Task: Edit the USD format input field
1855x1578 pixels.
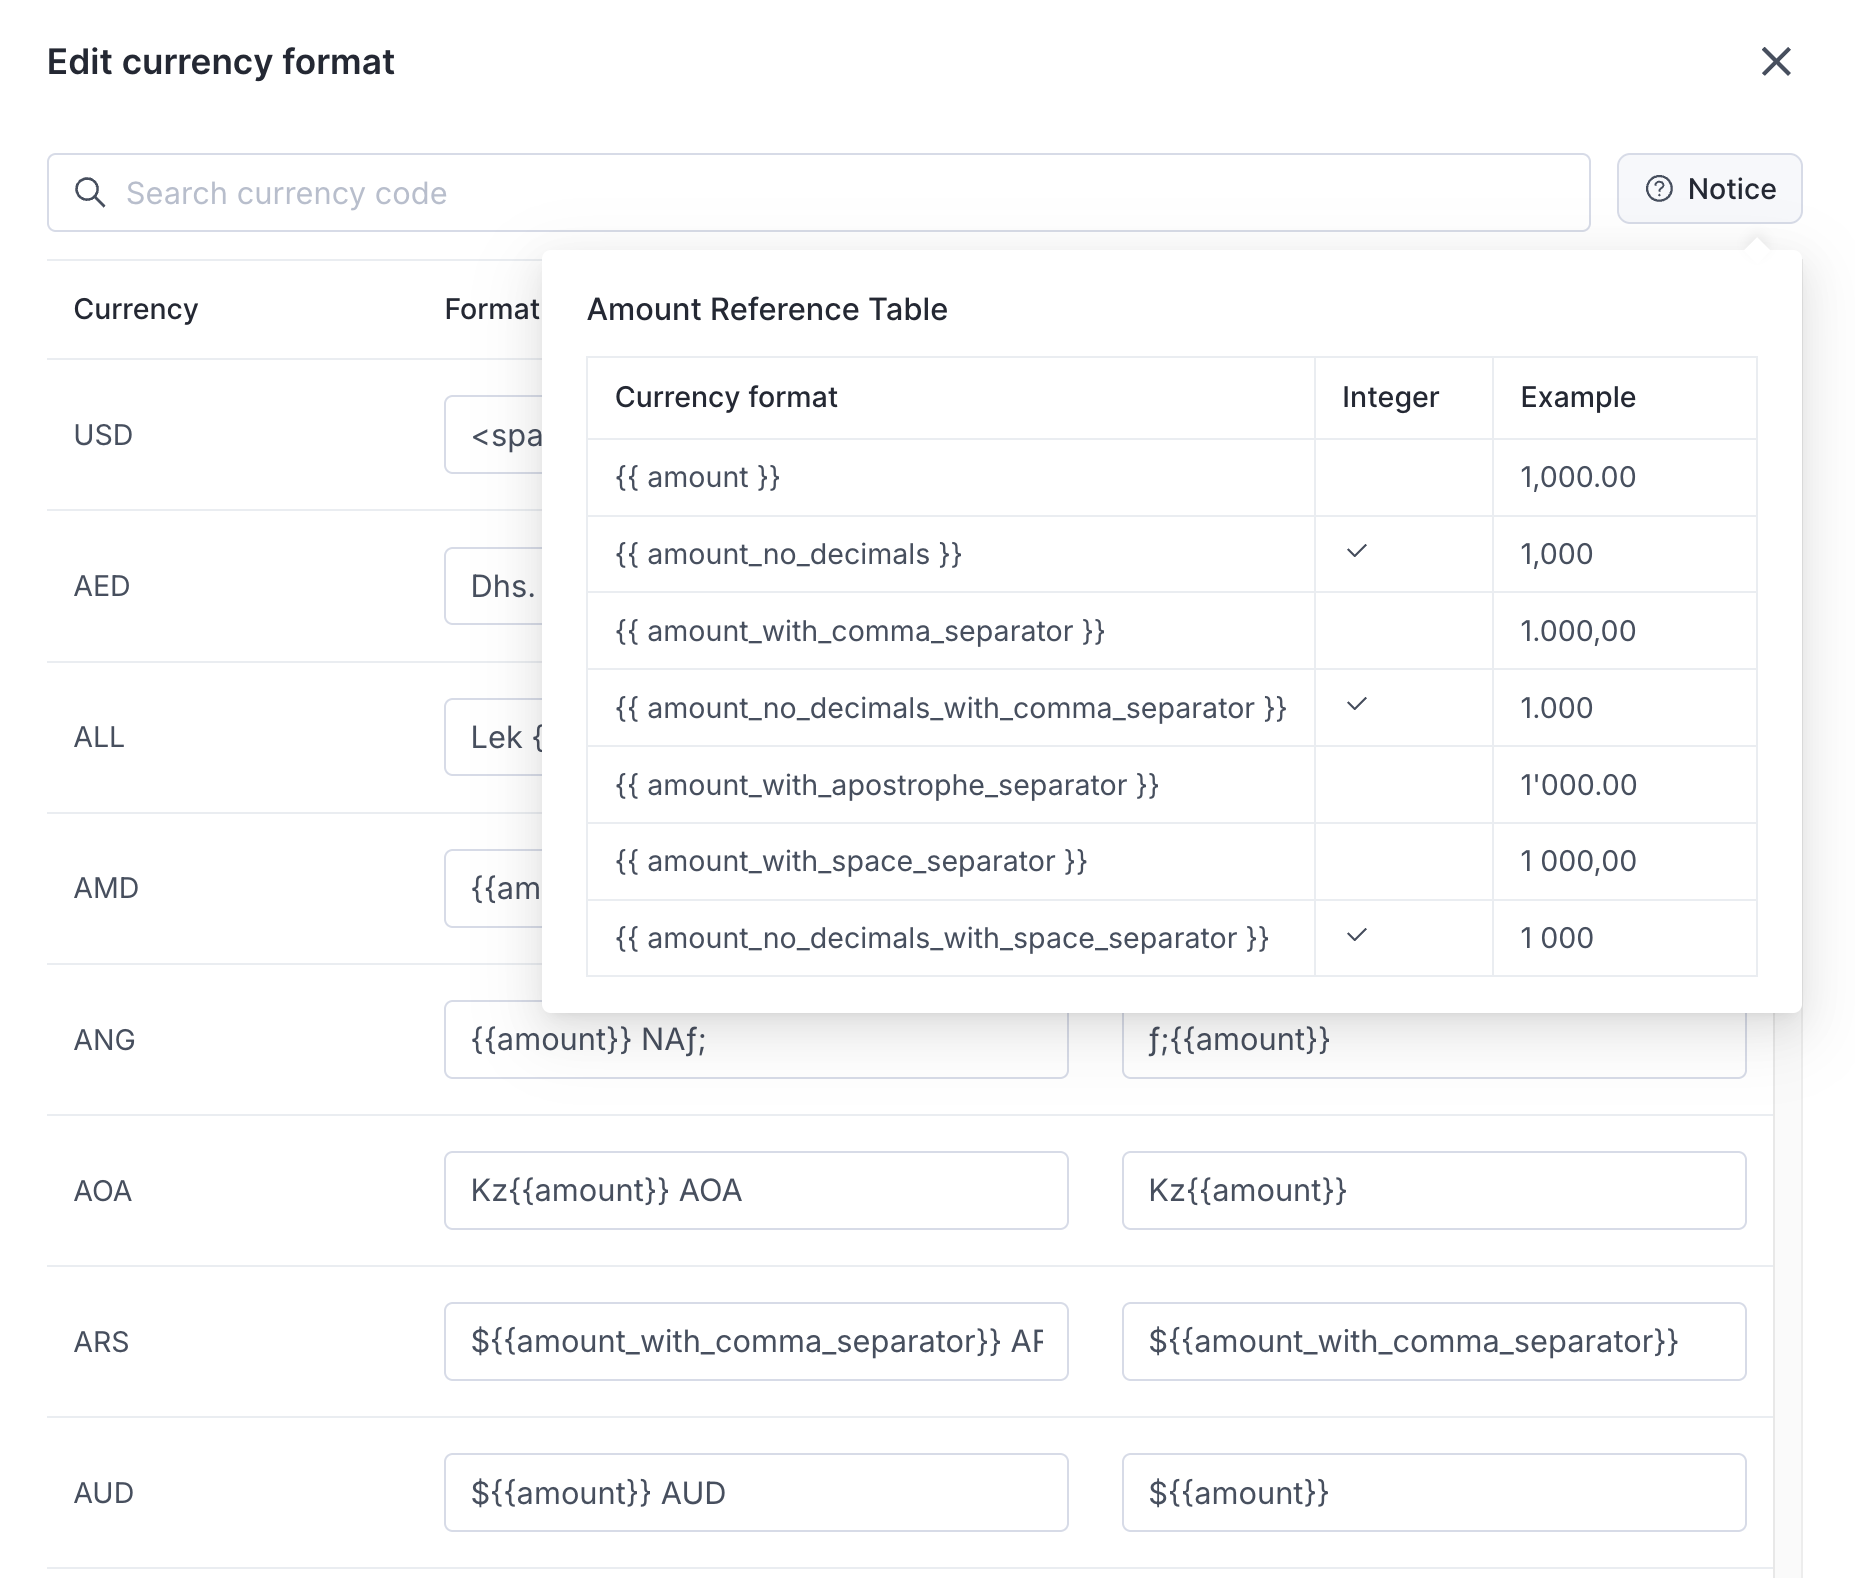Action: 494,435
